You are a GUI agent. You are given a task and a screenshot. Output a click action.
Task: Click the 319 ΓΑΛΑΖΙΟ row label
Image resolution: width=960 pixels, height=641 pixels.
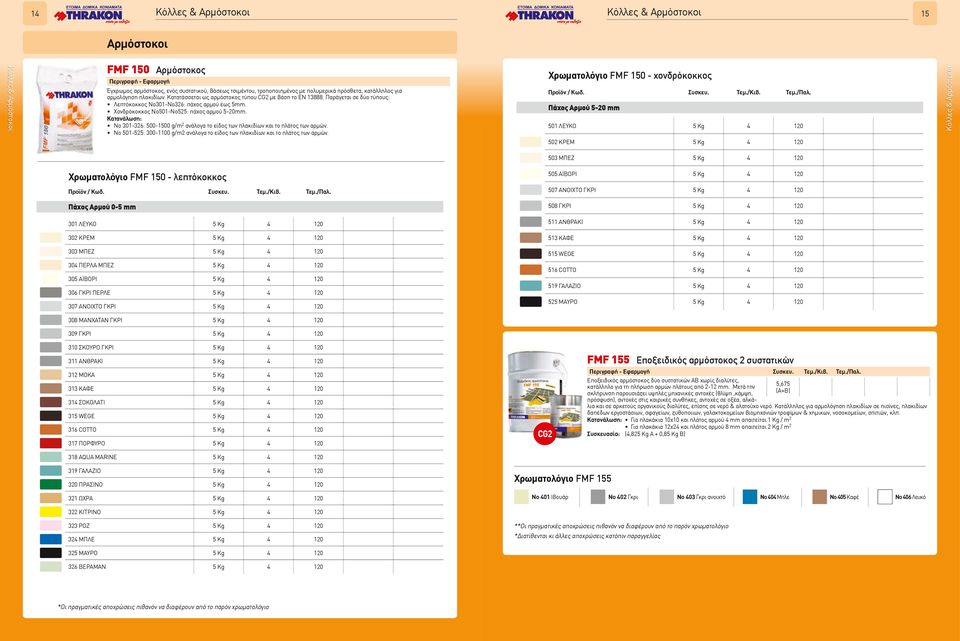(x=84, y=471)
